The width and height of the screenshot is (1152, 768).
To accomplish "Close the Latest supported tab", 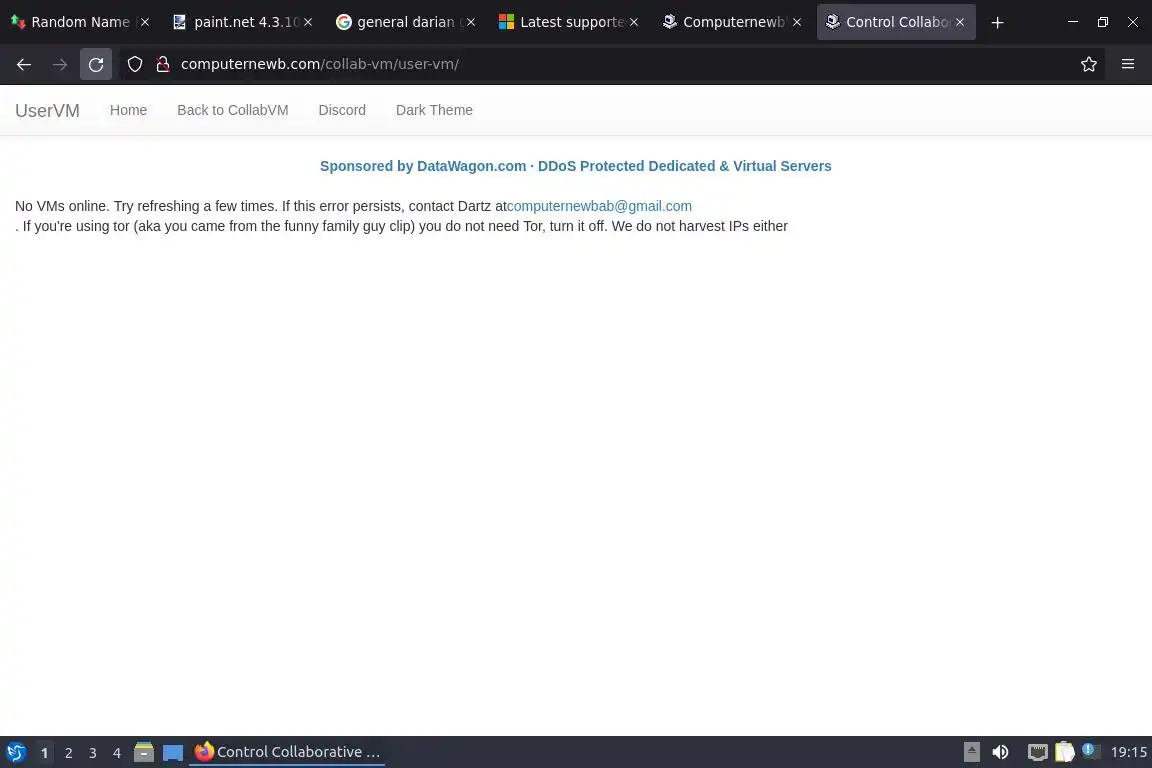I will tap(634, 22).
